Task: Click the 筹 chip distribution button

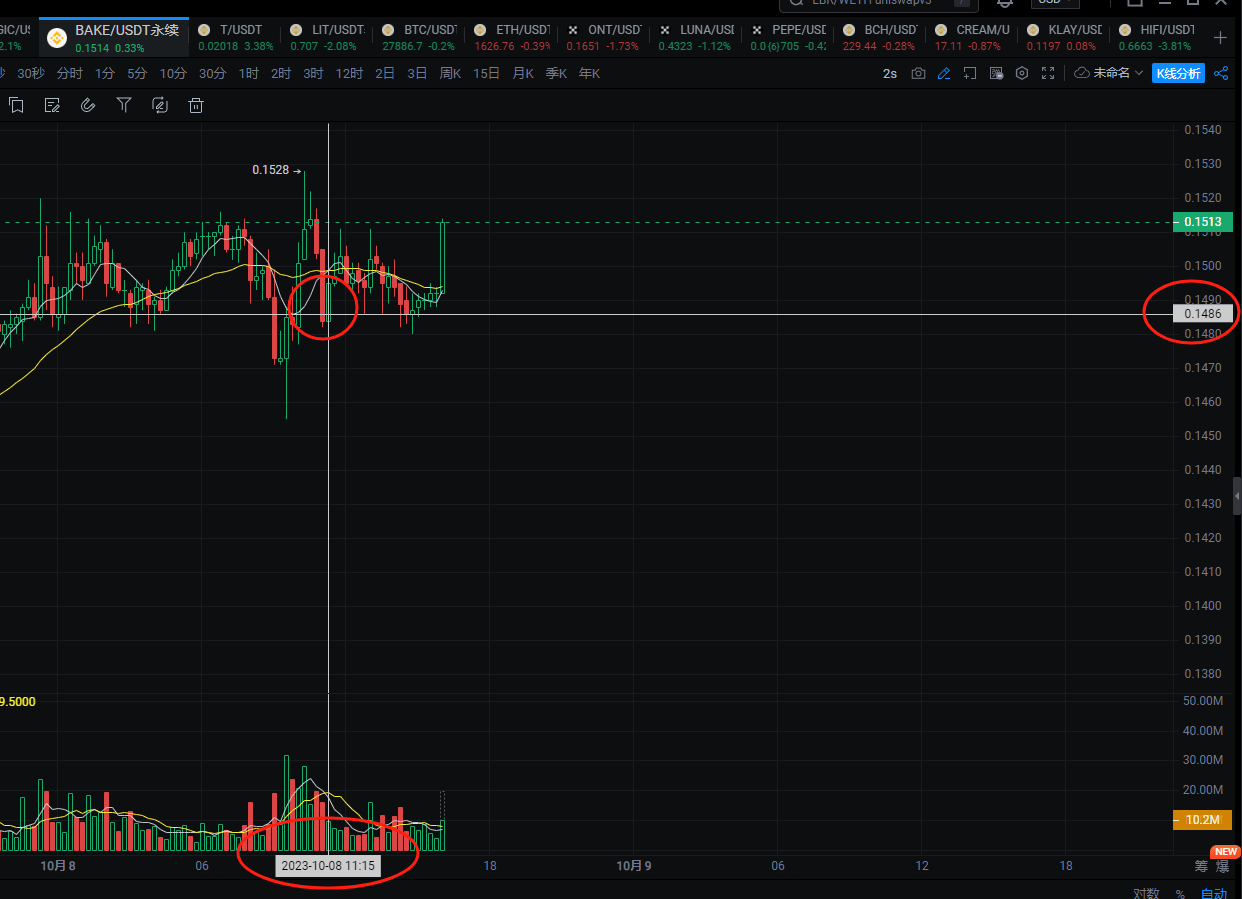Action: pos(1201,866)
